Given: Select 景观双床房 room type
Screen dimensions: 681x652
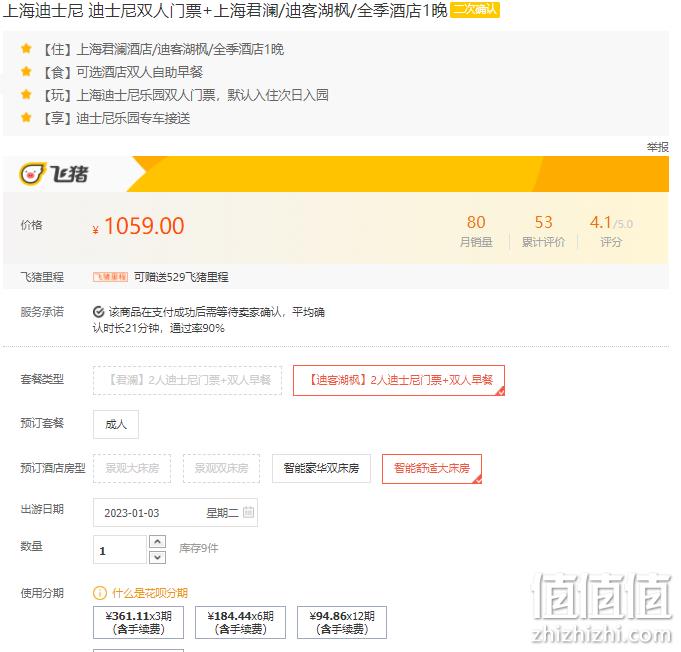Looking at the screenshot, I should point(221,468).
